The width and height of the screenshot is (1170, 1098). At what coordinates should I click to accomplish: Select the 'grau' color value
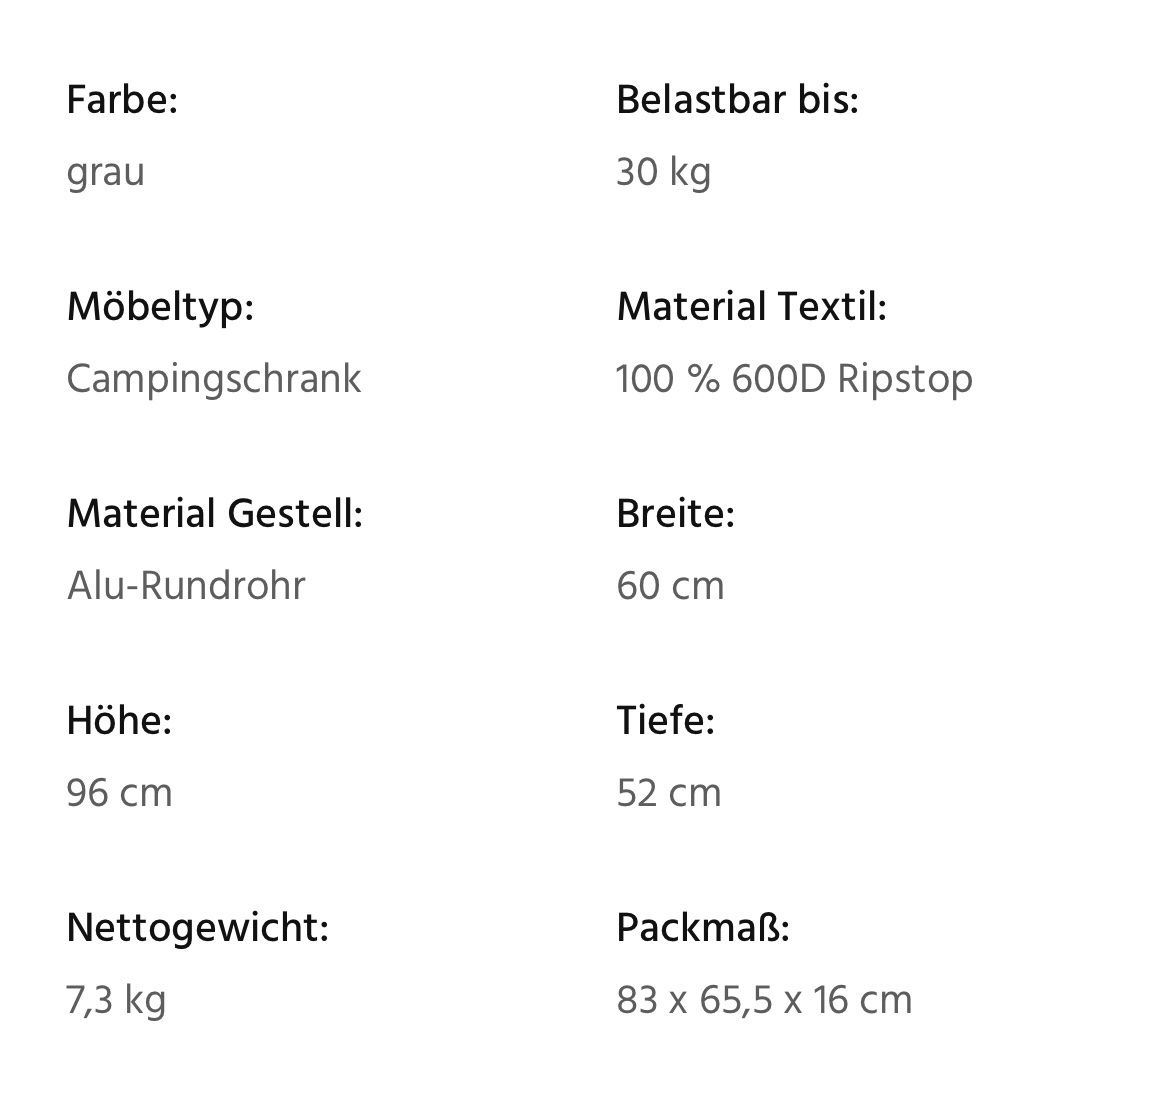coord(106,173)
